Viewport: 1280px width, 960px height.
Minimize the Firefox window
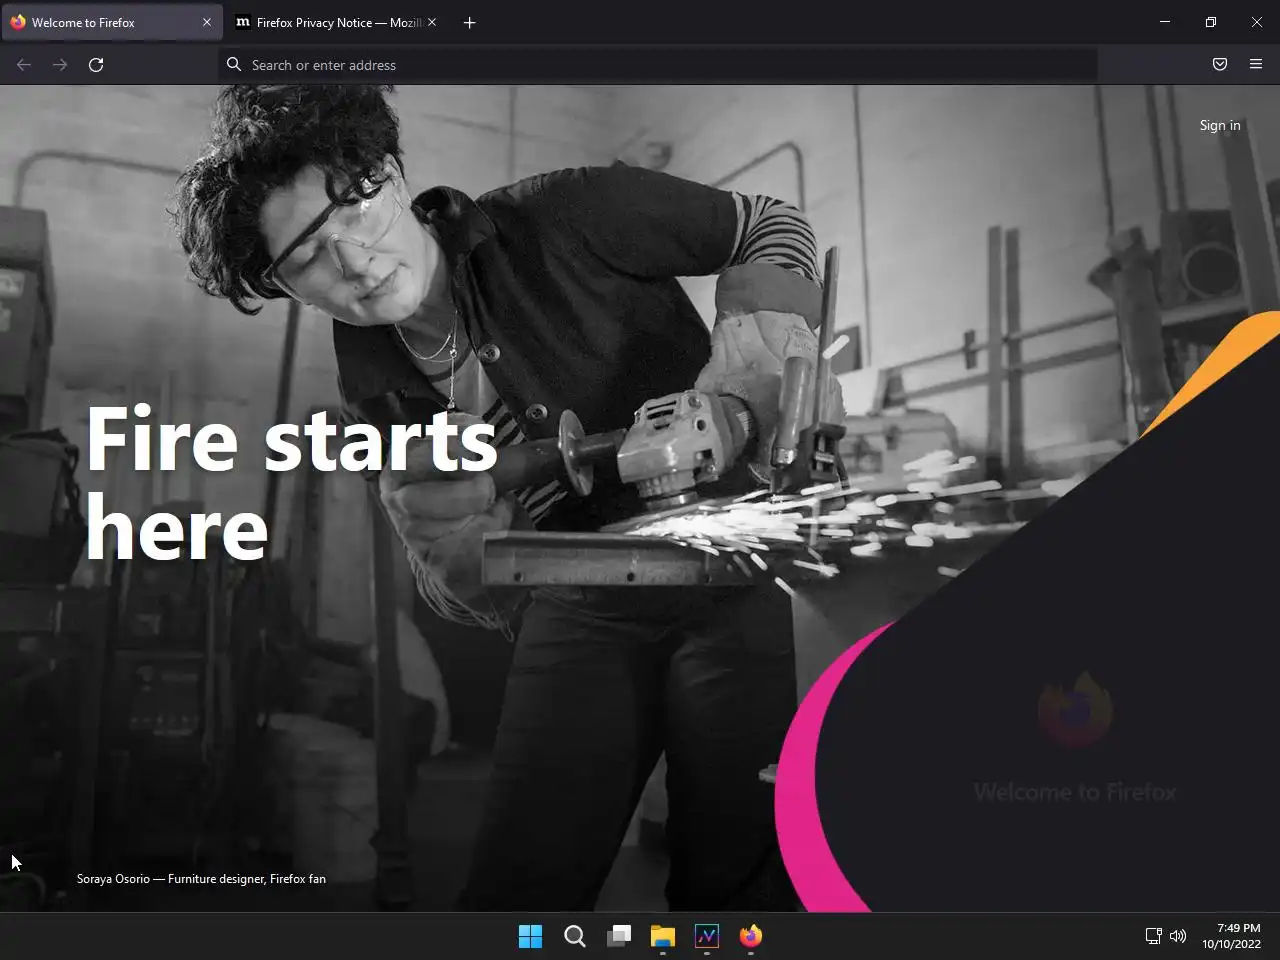pyautogui.click(x=1165, y=22)
